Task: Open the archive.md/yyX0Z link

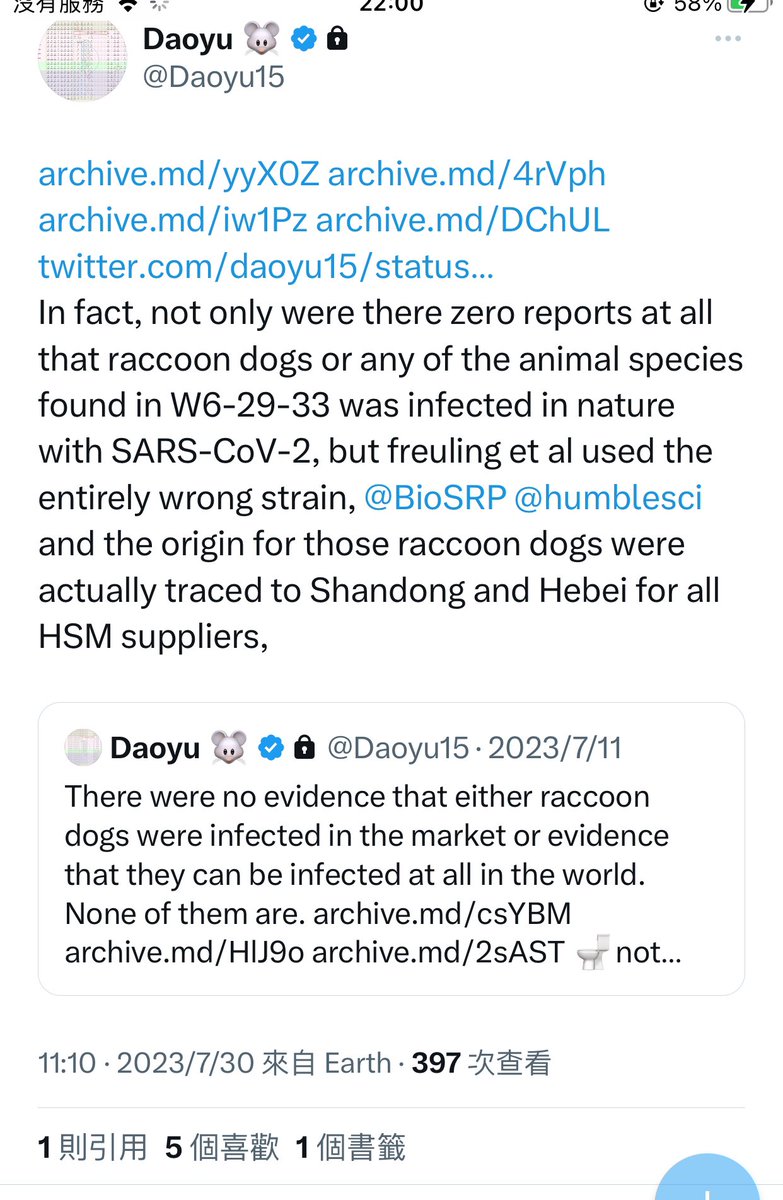Action: click(x=178, y=174)
